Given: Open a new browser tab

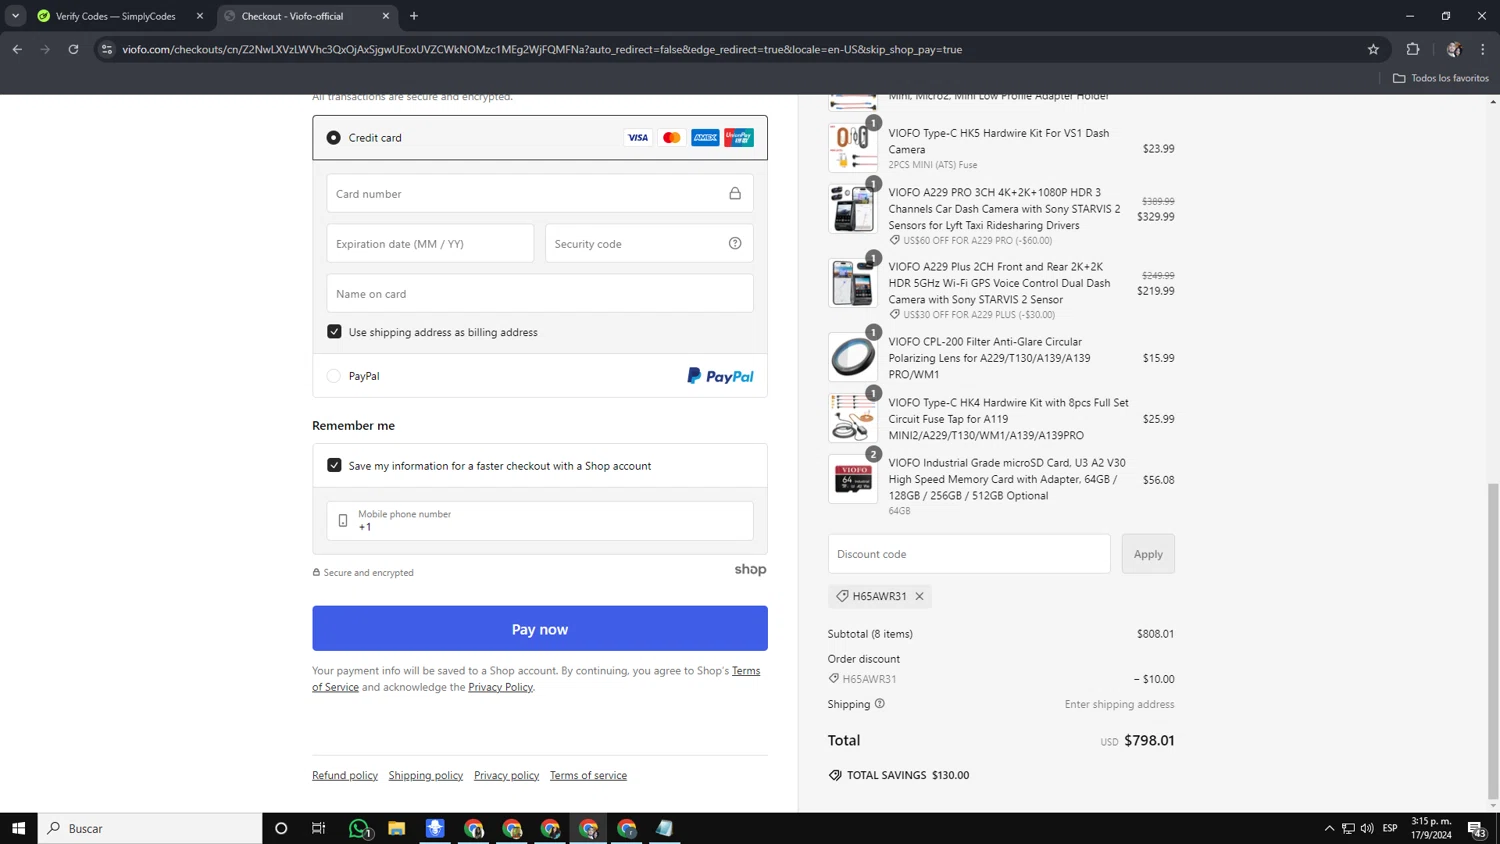Looking at the screenshot, I should click(414, 16).
